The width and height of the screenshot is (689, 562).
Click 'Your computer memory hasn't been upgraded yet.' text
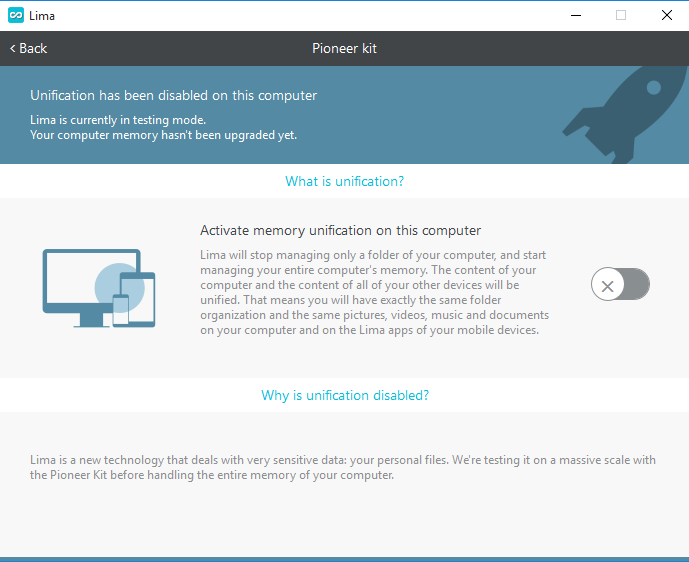click(163, 135)
